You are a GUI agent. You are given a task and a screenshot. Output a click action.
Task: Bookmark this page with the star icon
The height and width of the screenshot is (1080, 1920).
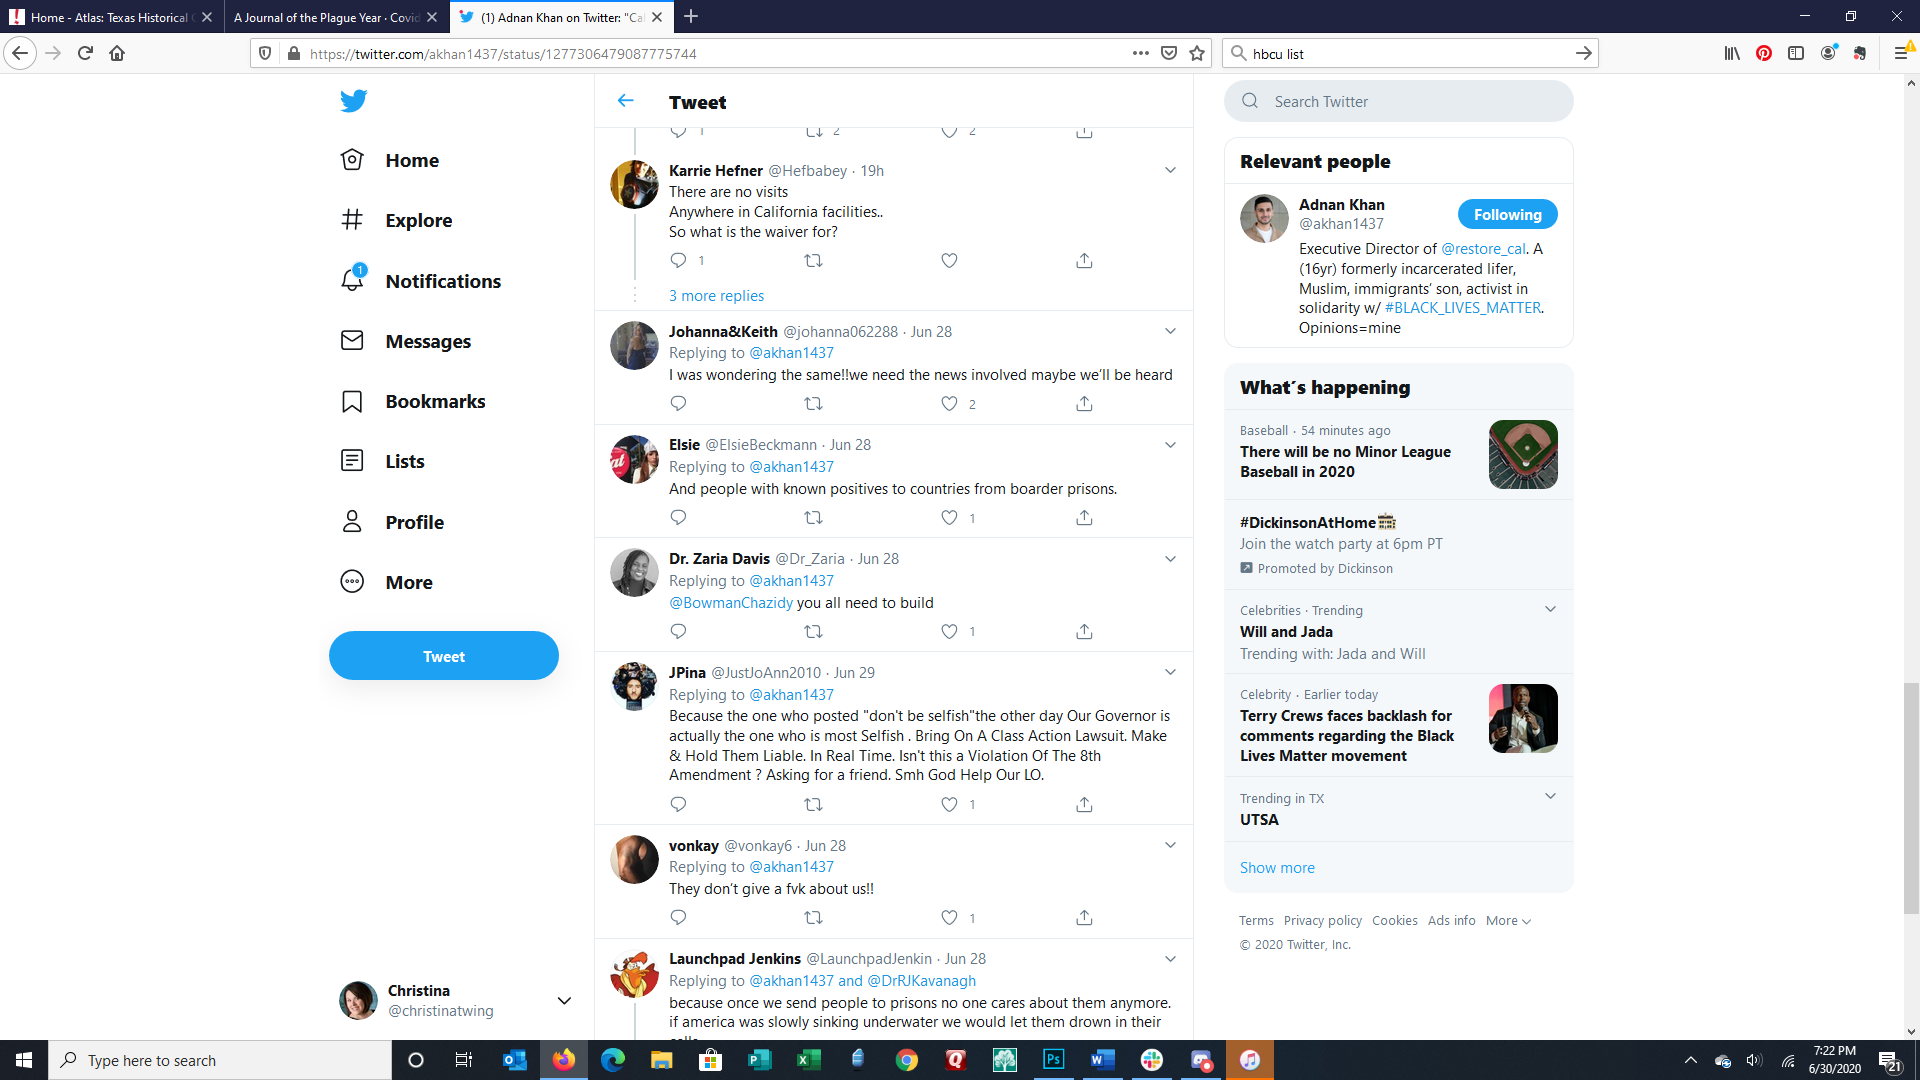[1197, 53]
